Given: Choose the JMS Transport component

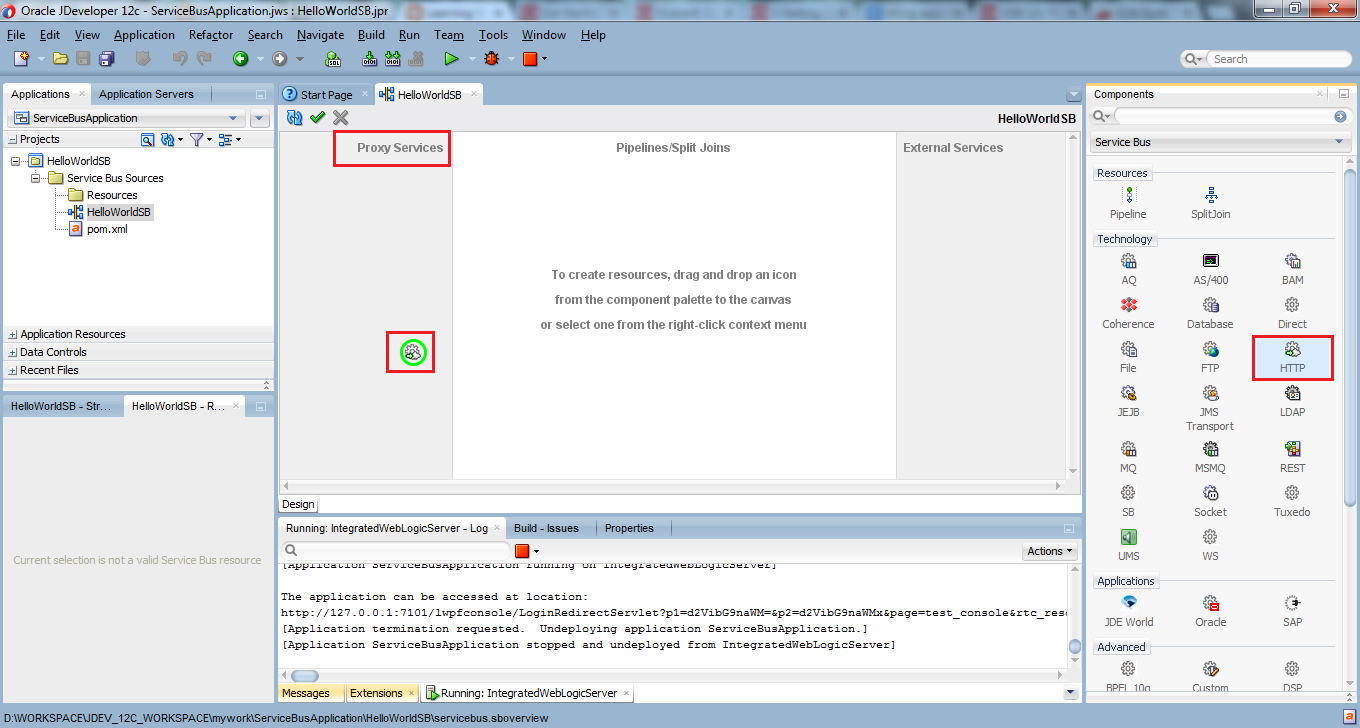Looking at the screenshot, I should (1210, 407).
